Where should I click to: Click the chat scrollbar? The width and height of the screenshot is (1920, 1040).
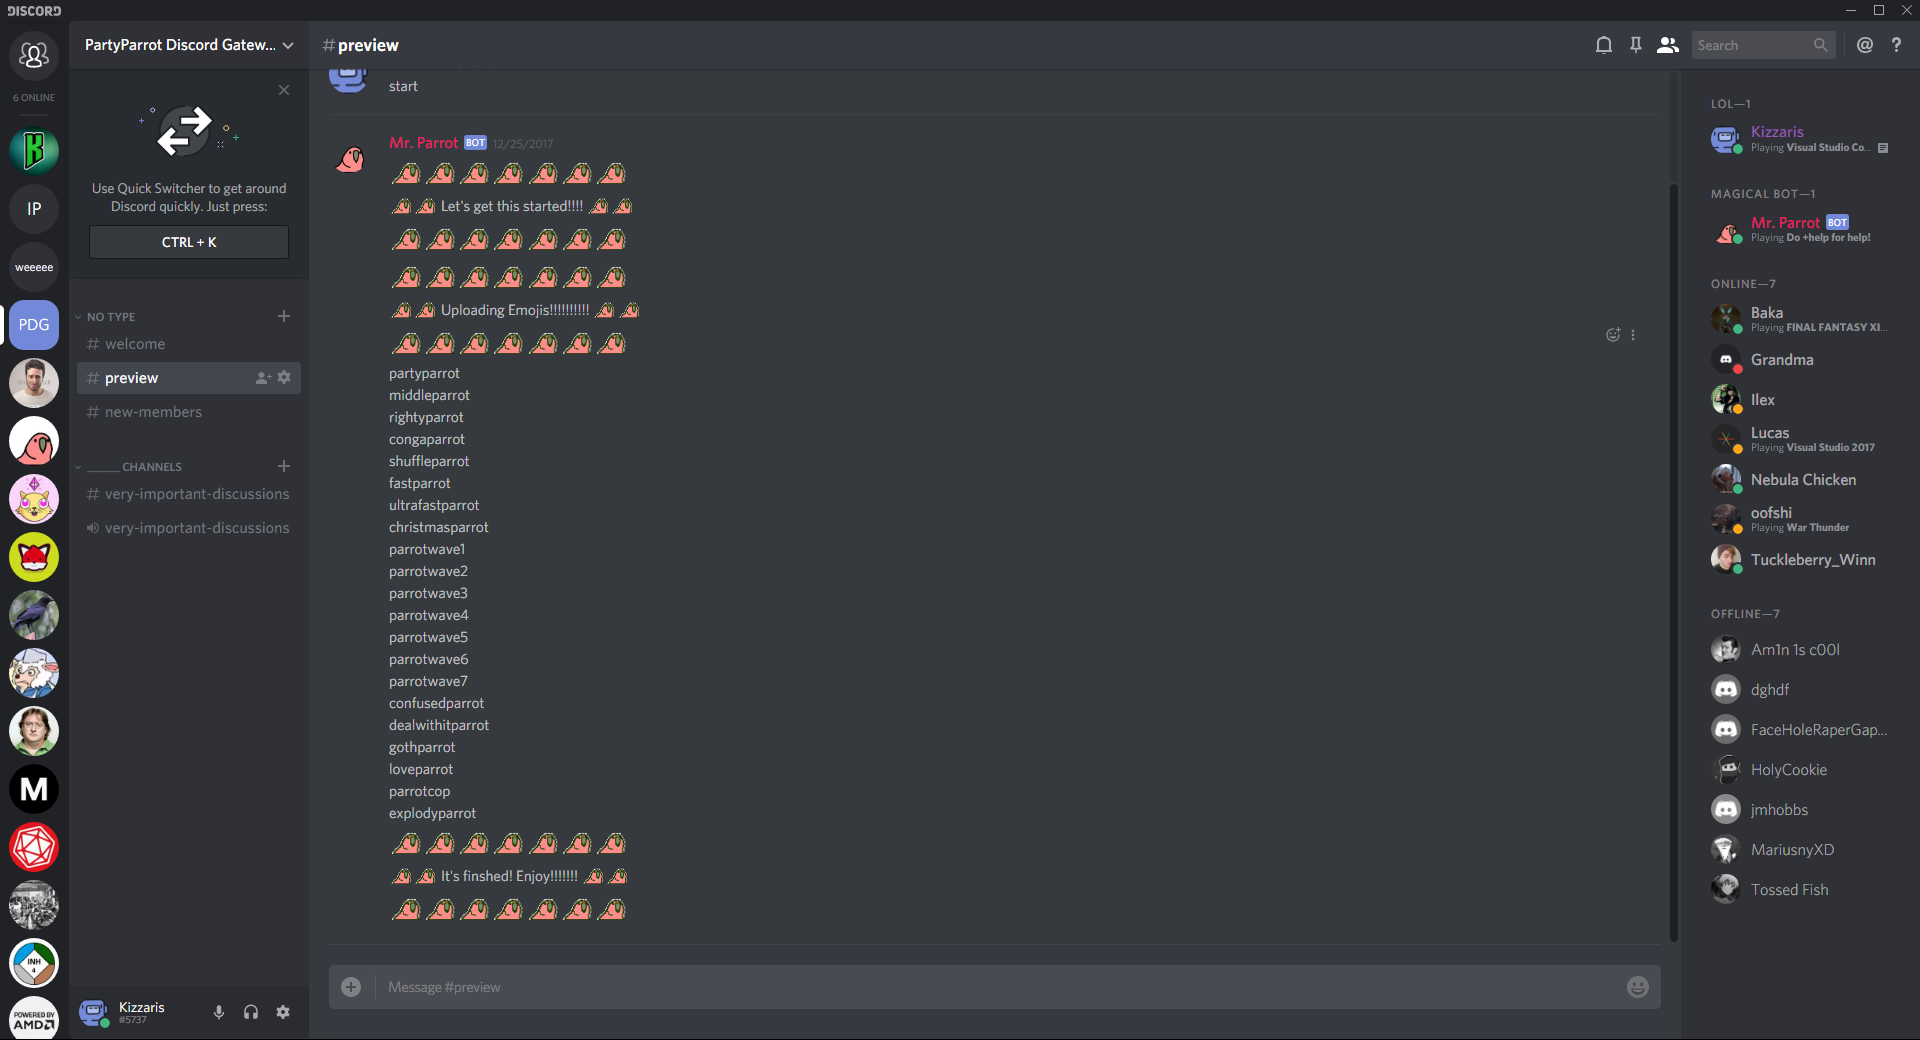[x=1673, y=560]
